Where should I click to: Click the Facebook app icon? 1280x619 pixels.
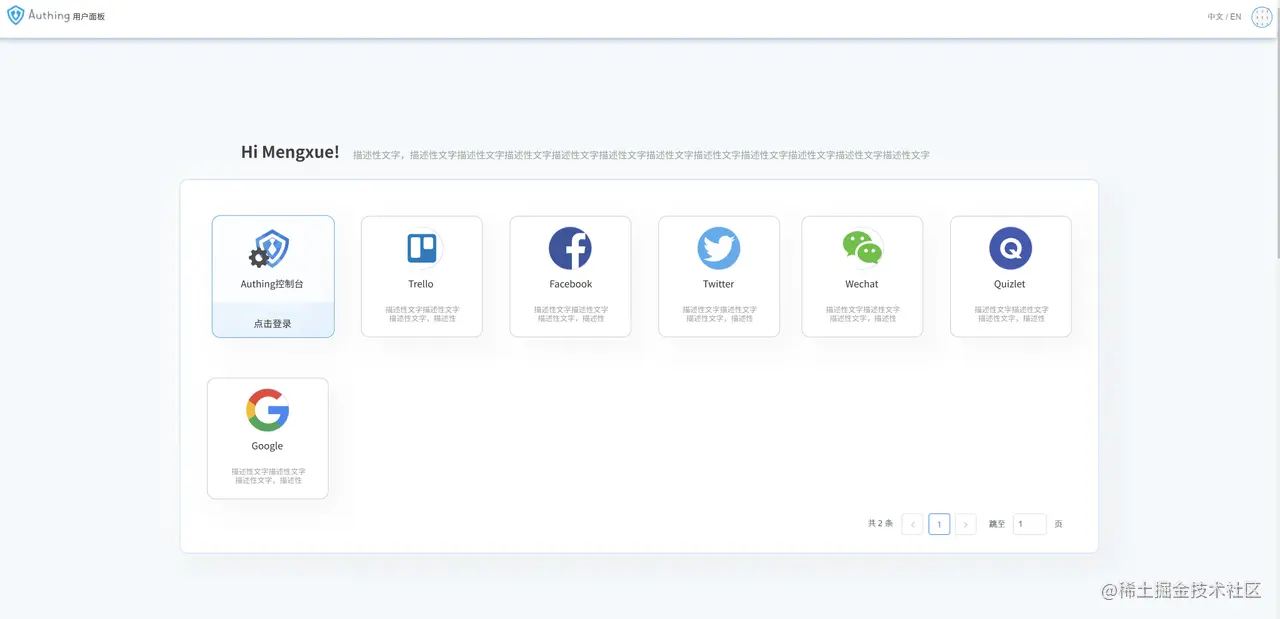point(570,248)
